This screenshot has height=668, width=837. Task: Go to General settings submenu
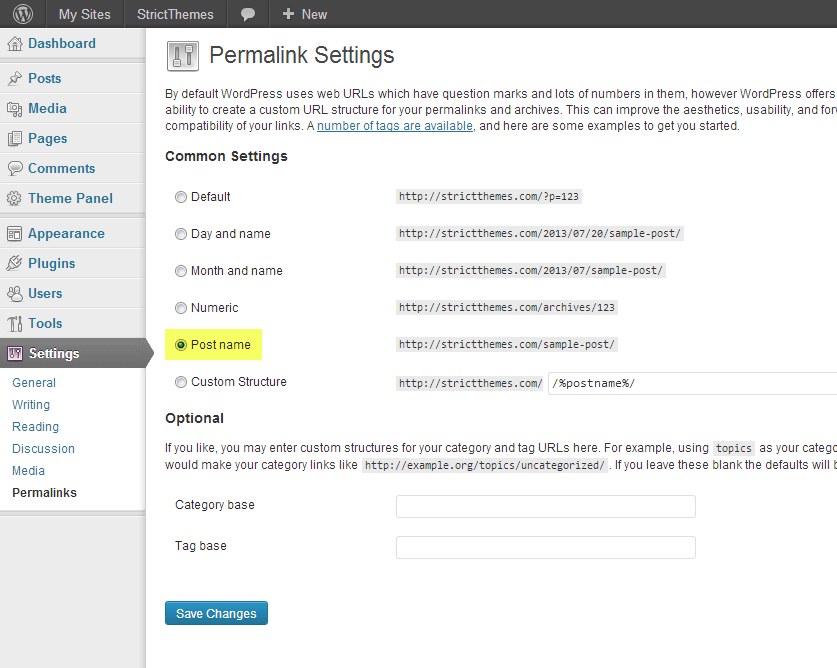point(34,383)
